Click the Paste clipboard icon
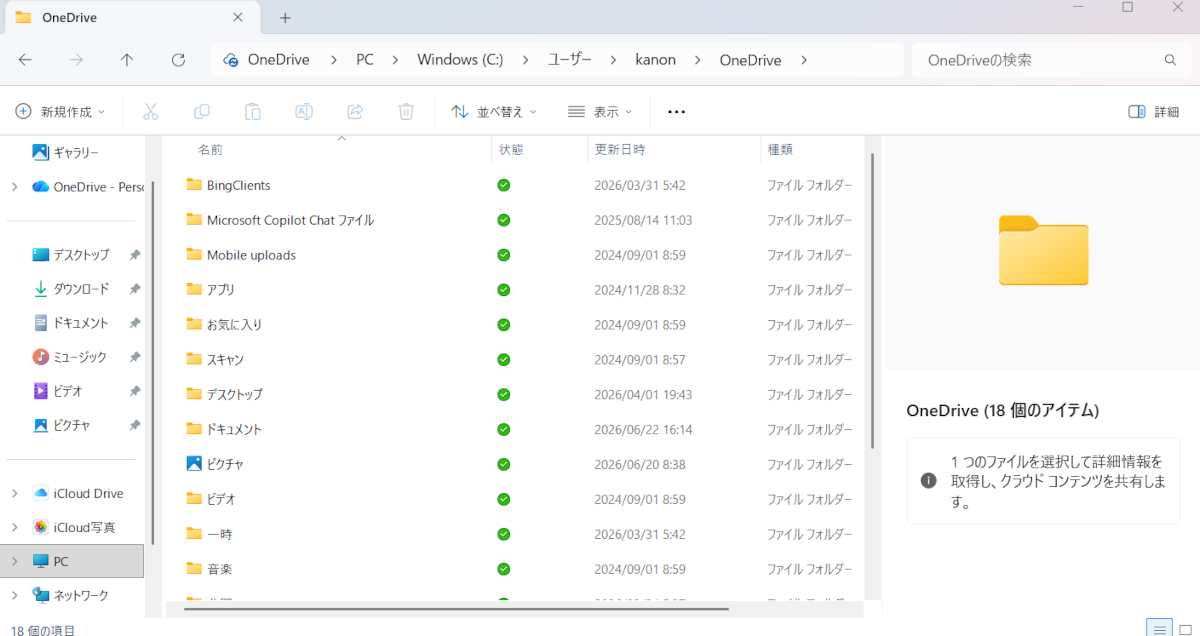This screenshot has height=636, width=1200. tap(253, 112)
